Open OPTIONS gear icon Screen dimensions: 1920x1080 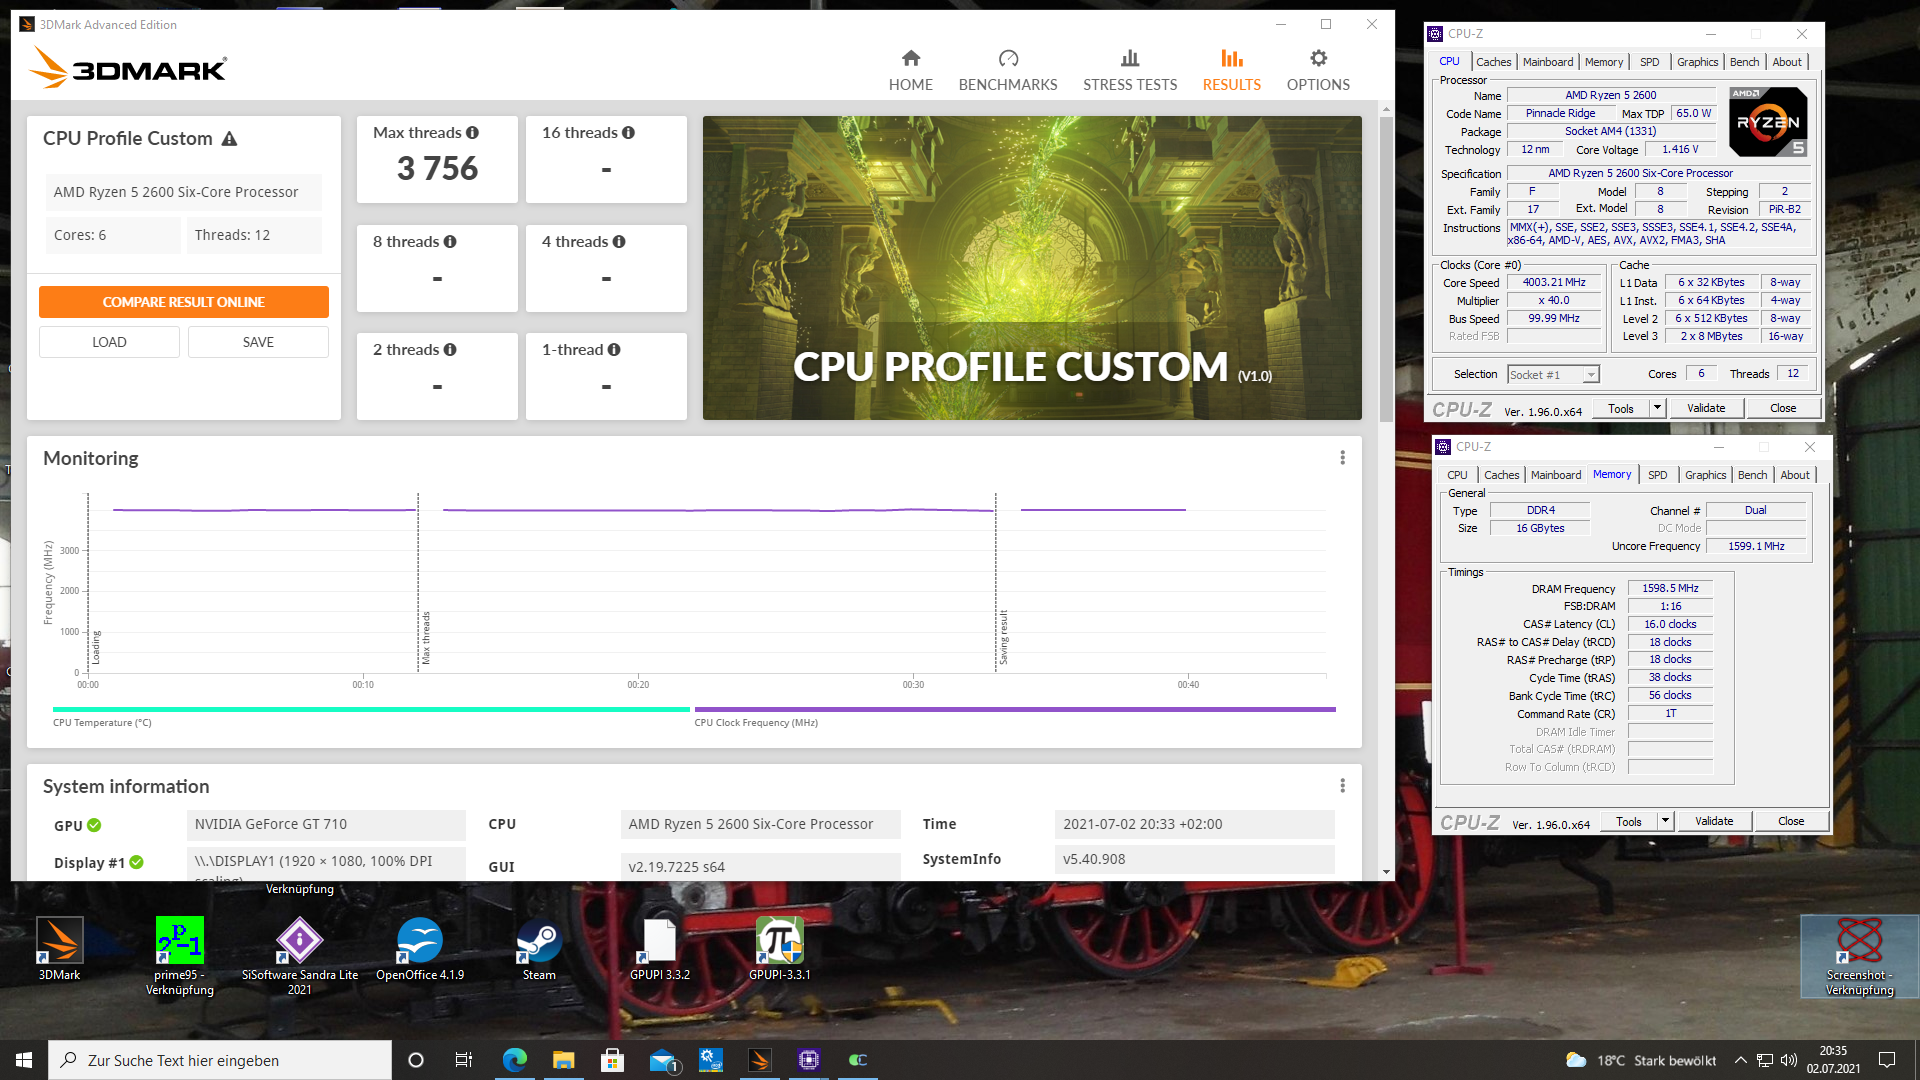[x=1318, y=59]
